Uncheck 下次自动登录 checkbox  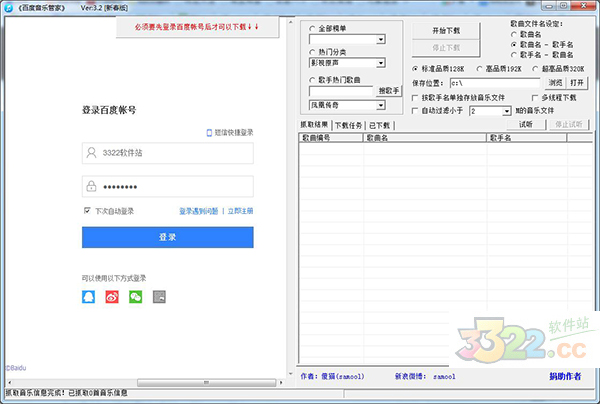coord(87,210)
